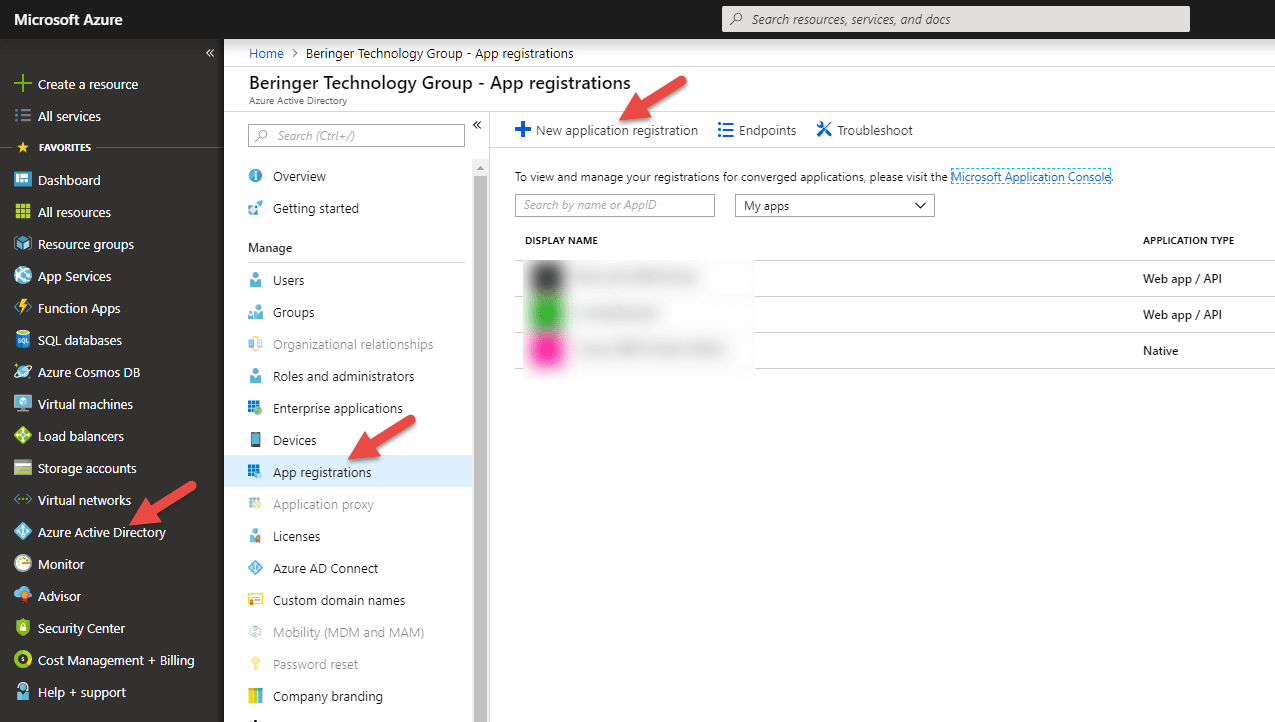1275x722 pixels.
Task: Click the Getting started rocket icon
Action: [x=255, y=208]
